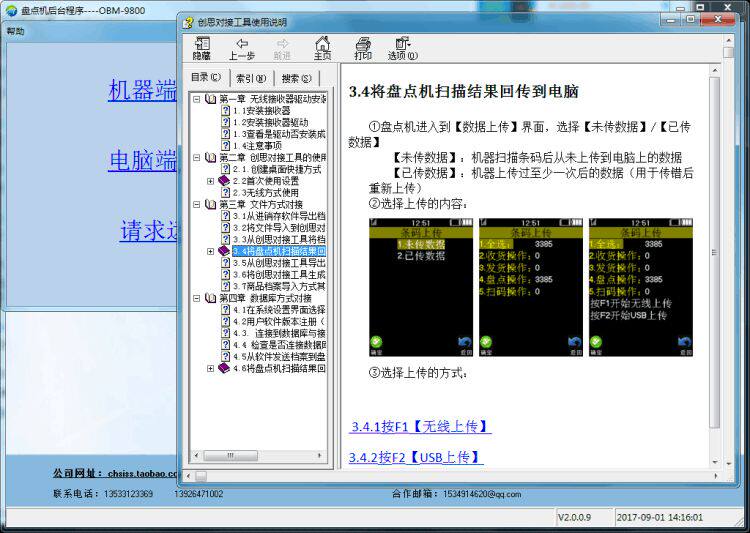Click the content pane's vertical scrollbar thumb
The image size is (750, 533).
[715, 252]
